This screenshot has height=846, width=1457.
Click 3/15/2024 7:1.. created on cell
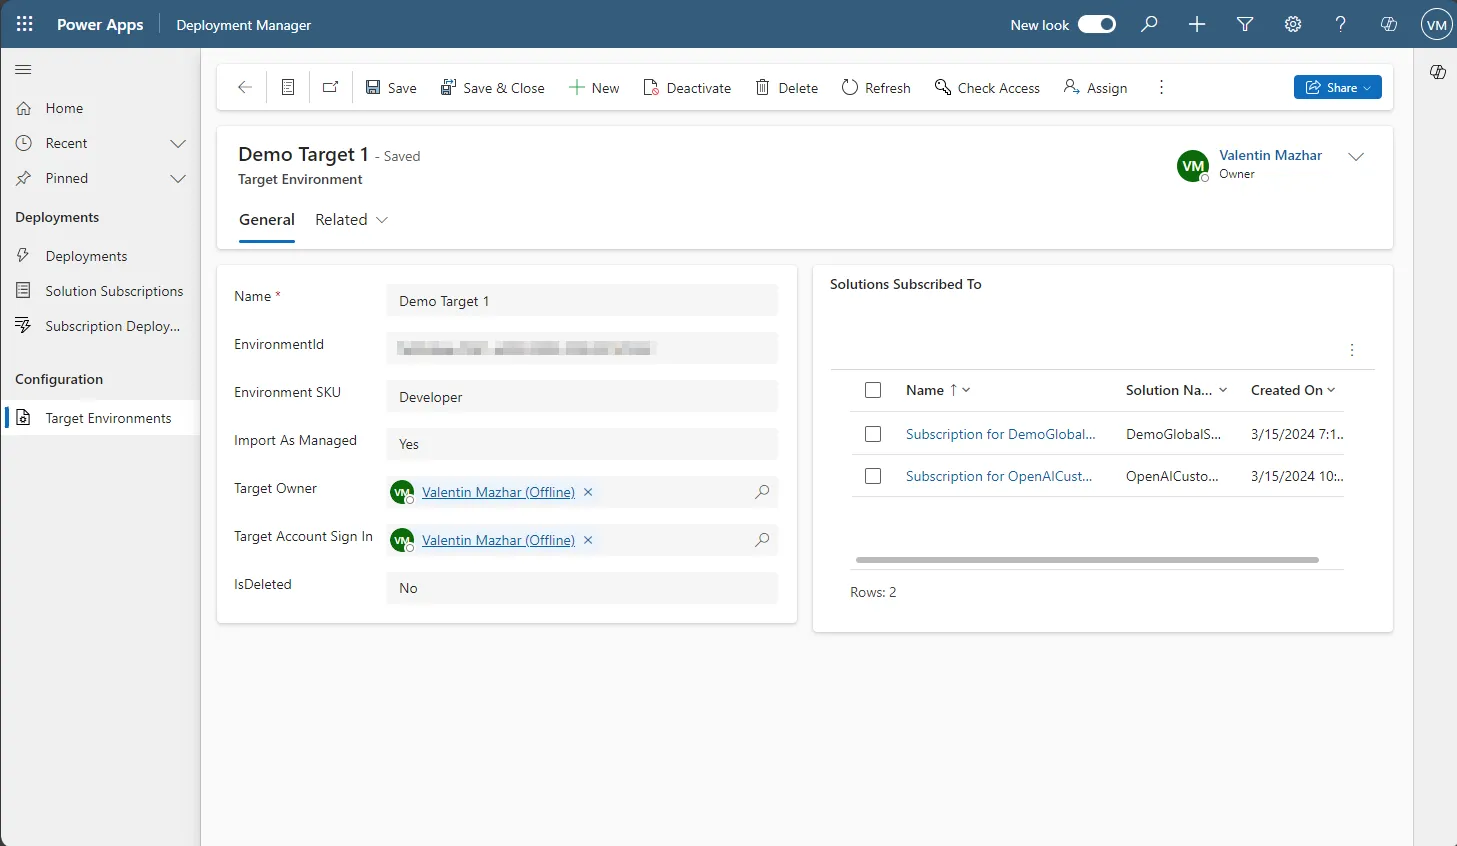1297,434
